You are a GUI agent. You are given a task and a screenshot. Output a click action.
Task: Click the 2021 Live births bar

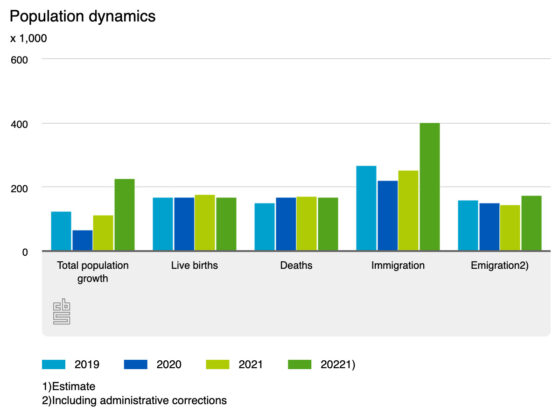205,222
